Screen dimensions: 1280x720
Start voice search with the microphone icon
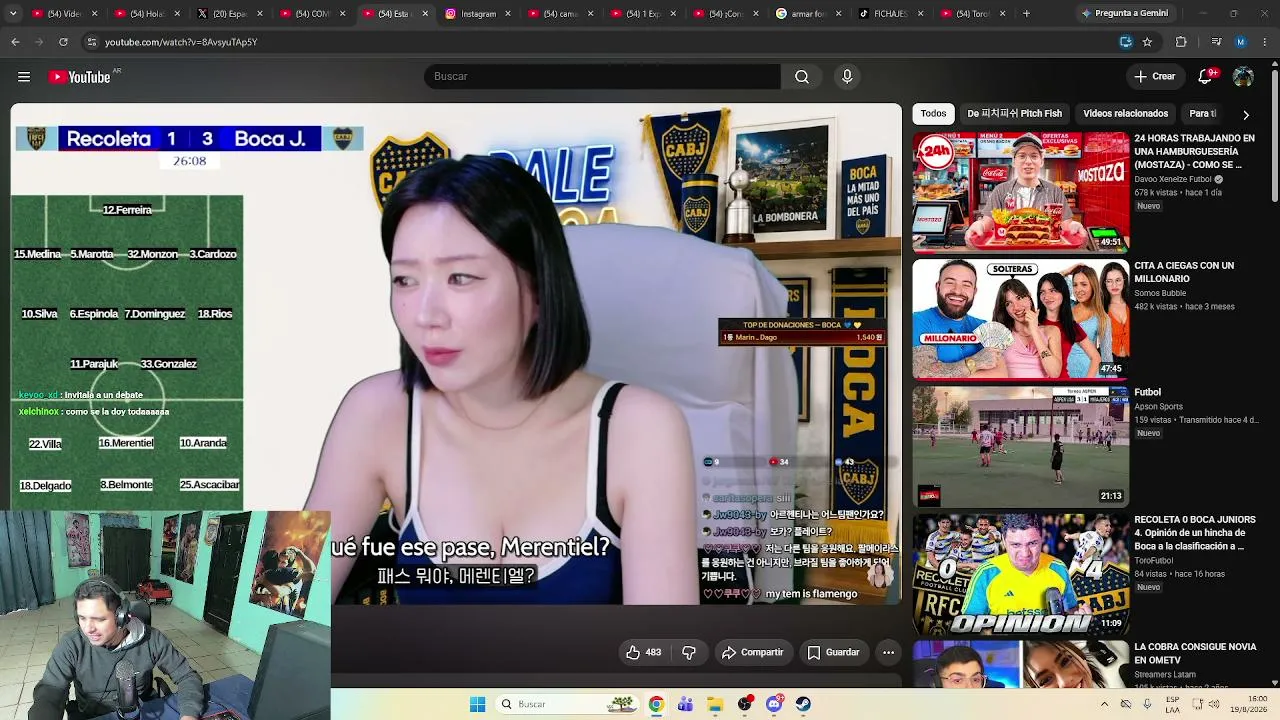tap(847, 77)
